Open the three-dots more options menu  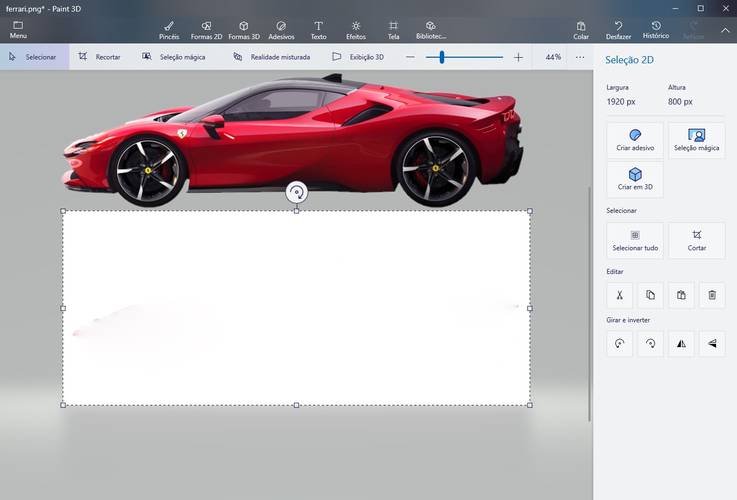pyautogui.click(x=580, y=57)
